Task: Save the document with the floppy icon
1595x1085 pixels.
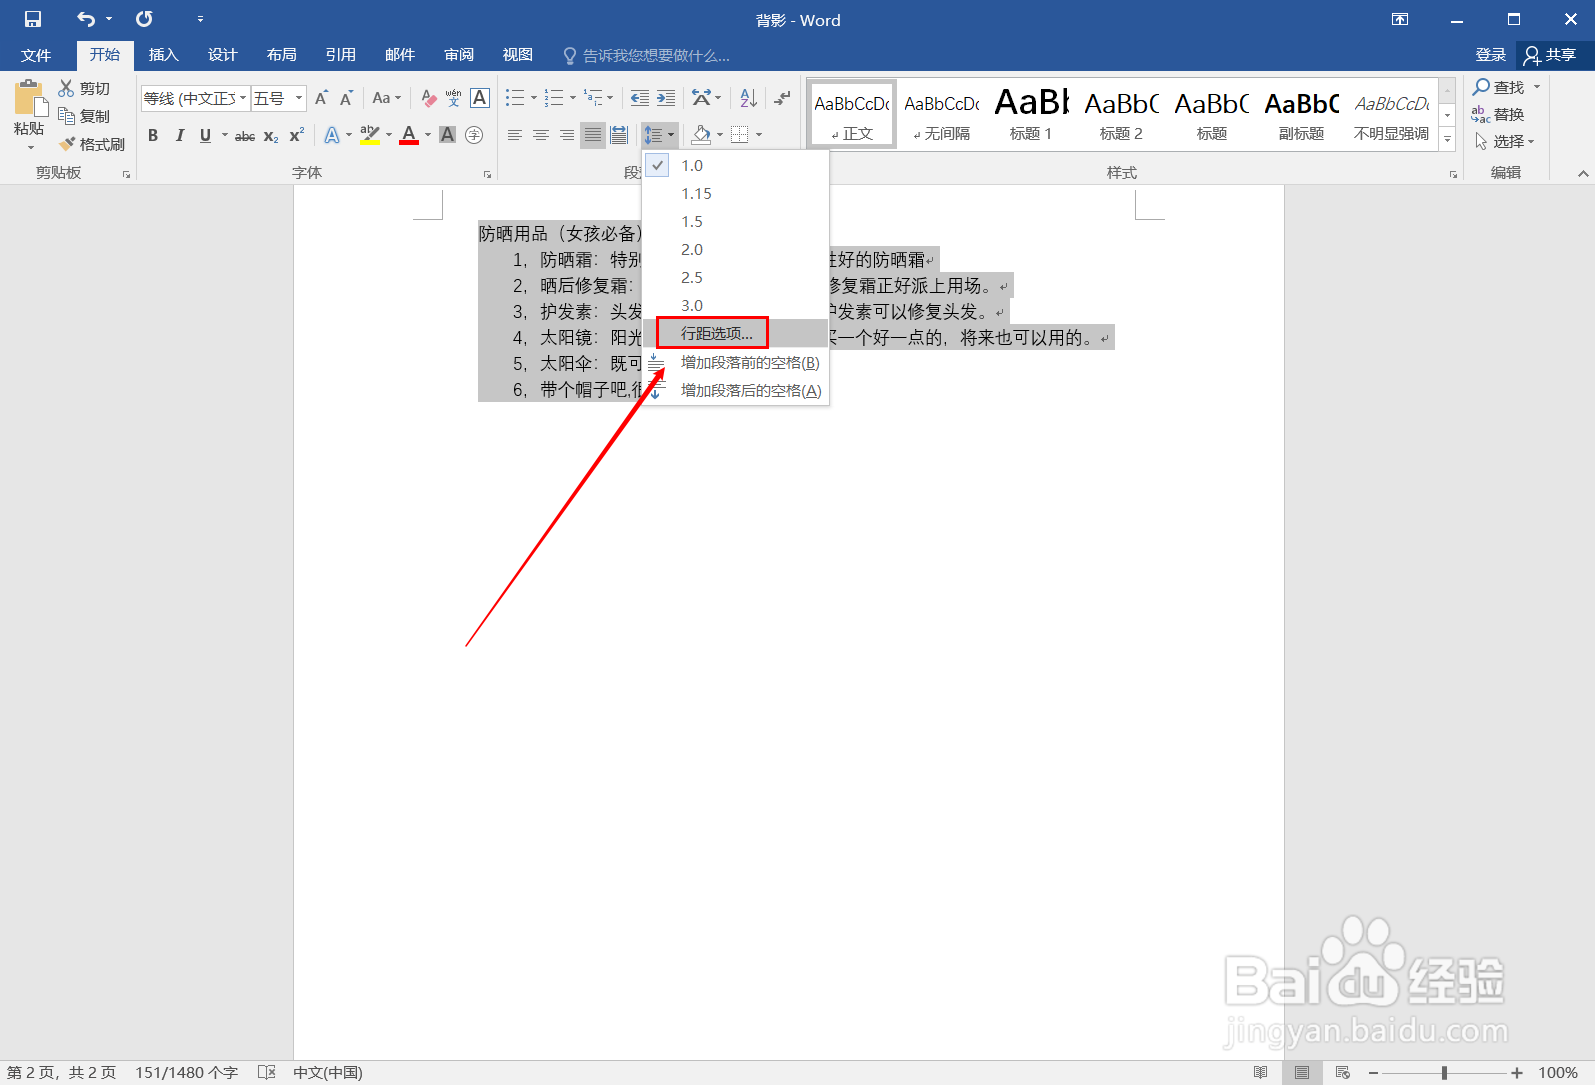Action: tap(33, 19)
